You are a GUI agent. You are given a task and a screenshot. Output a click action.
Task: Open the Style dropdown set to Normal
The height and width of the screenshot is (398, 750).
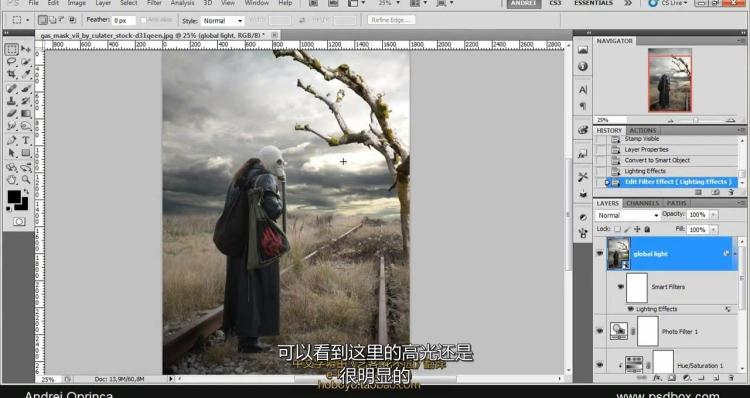pyautogui.click(x=222, y=21)
